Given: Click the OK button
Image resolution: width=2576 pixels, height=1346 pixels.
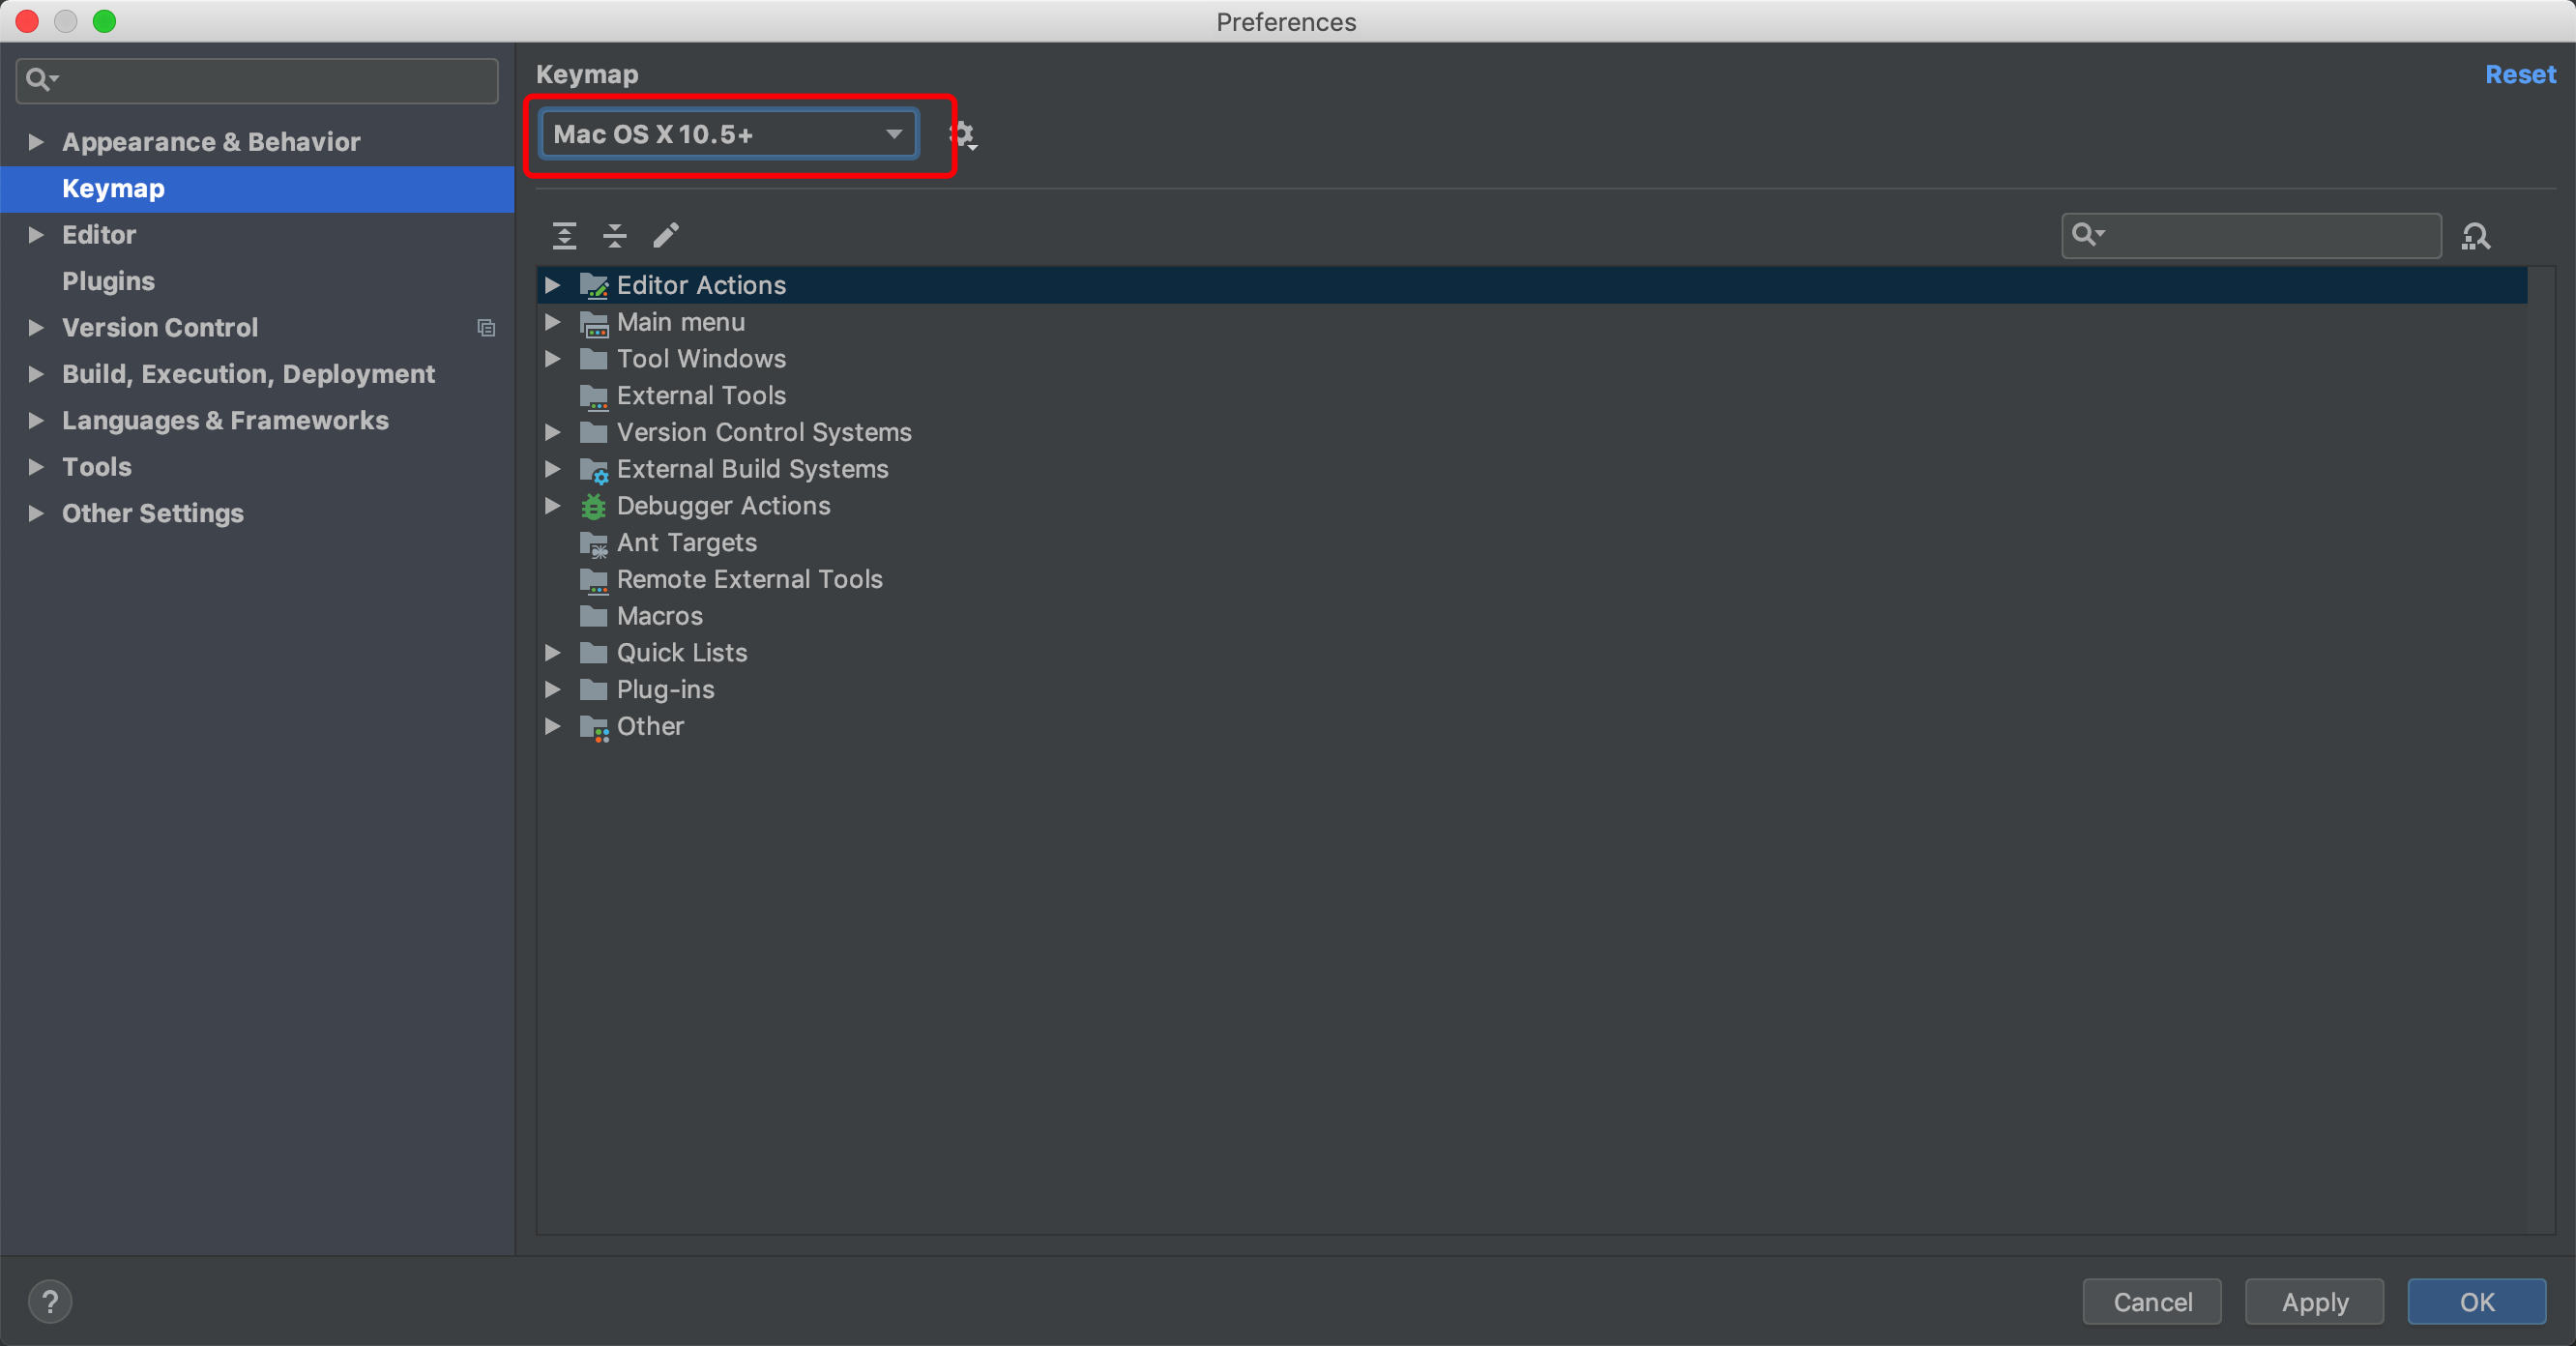Looking at the screenshot, I should coord(2476,1301).
